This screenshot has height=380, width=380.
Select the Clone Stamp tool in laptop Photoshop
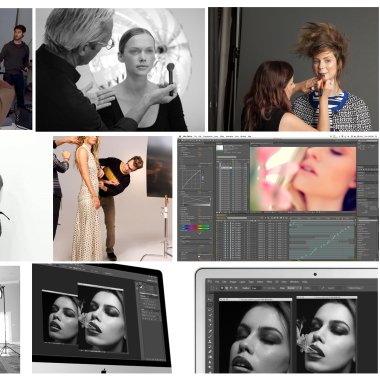click(210, 342)
